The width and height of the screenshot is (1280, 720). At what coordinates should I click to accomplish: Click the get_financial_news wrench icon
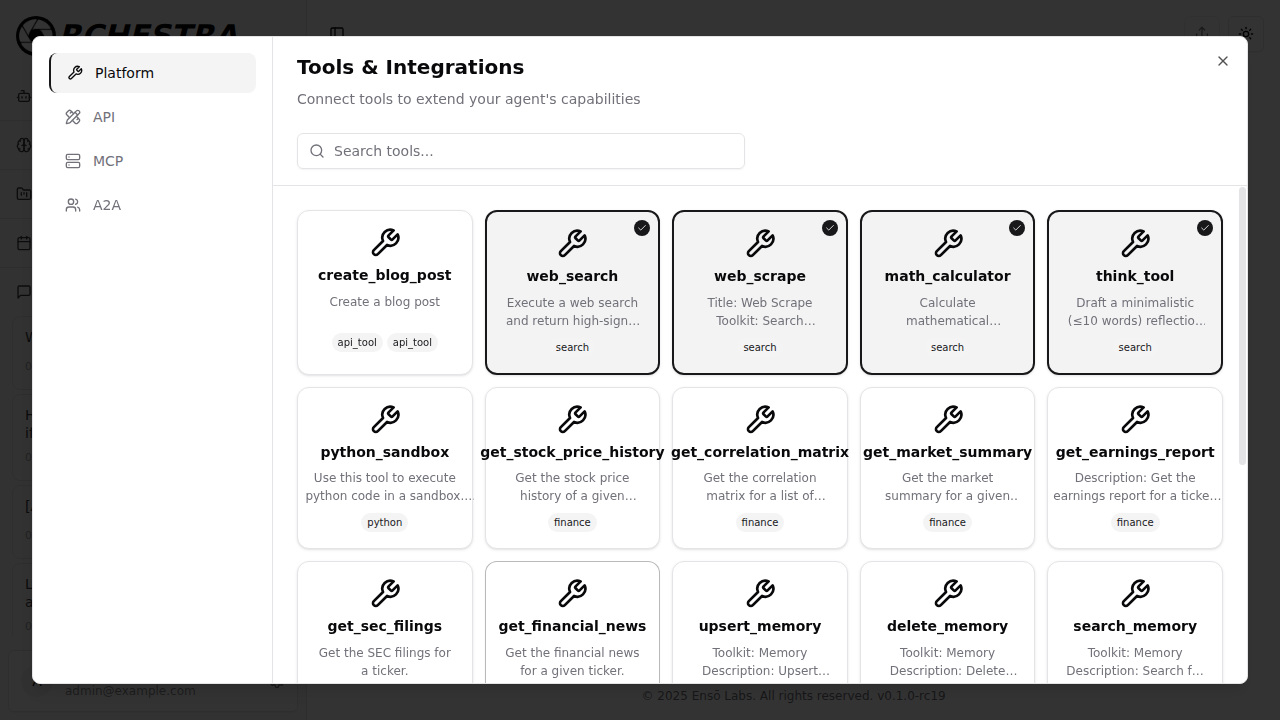(x=572, y=593)
